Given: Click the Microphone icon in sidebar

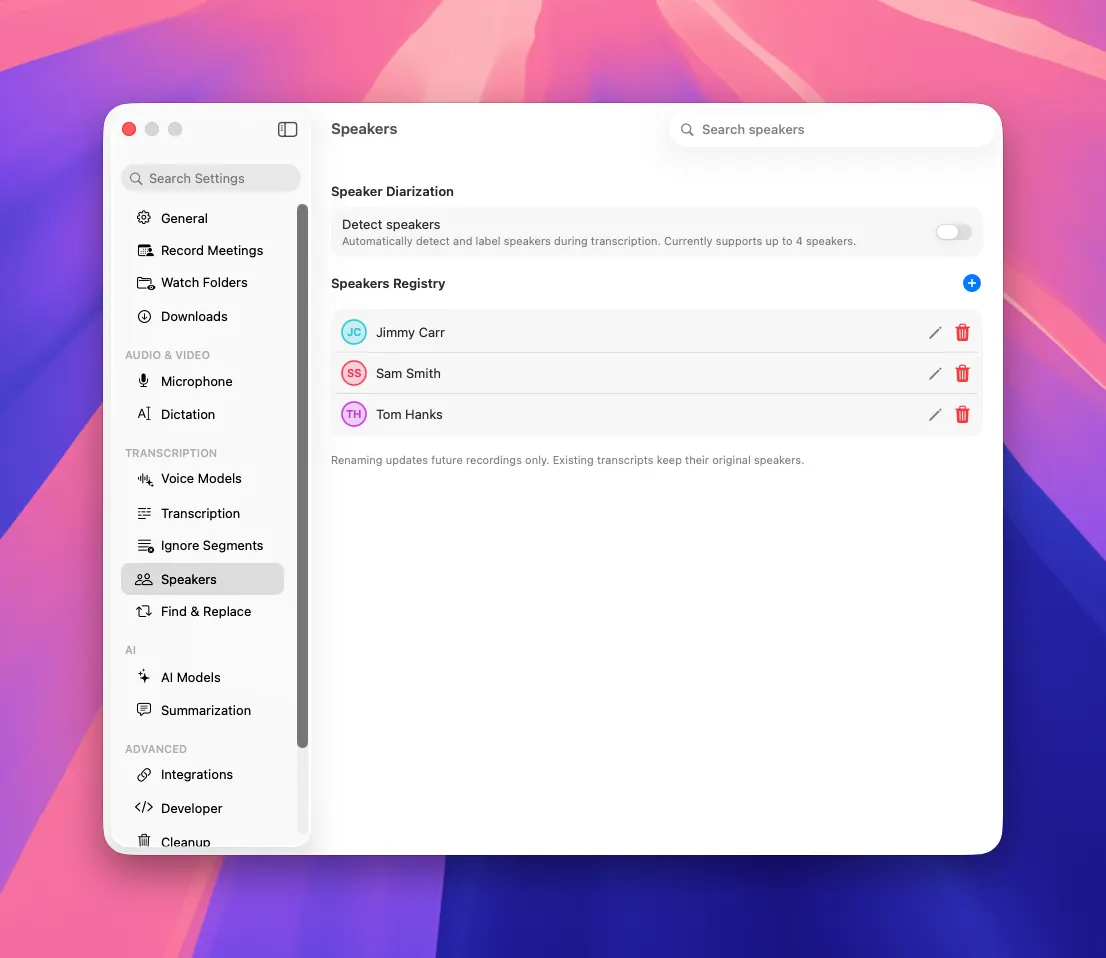Looking at the screenshot, I should coord(143,381).
